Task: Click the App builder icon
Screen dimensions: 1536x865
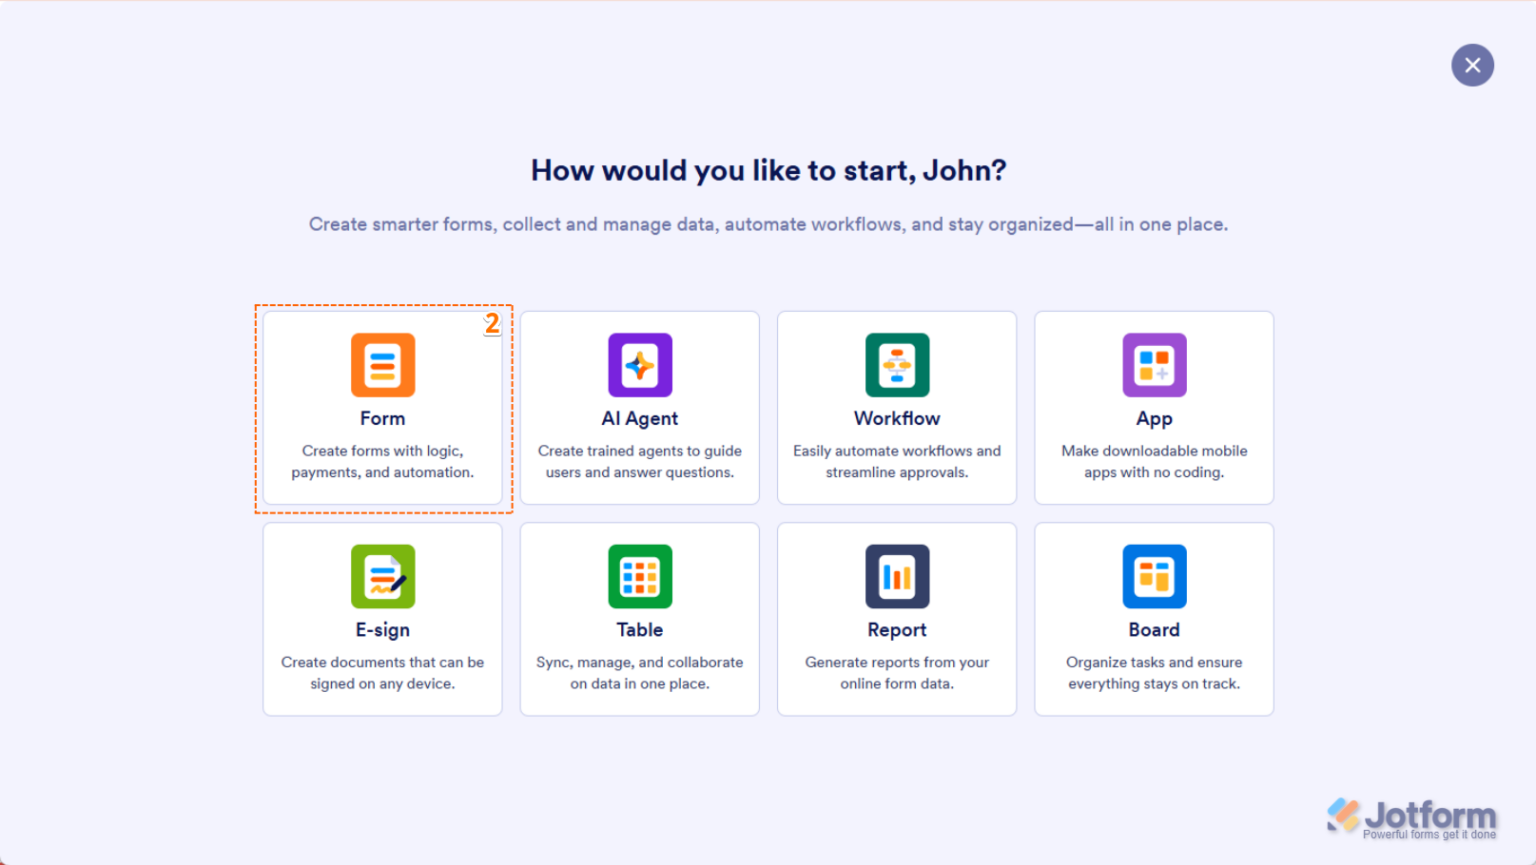Action: click(1154, 365)
